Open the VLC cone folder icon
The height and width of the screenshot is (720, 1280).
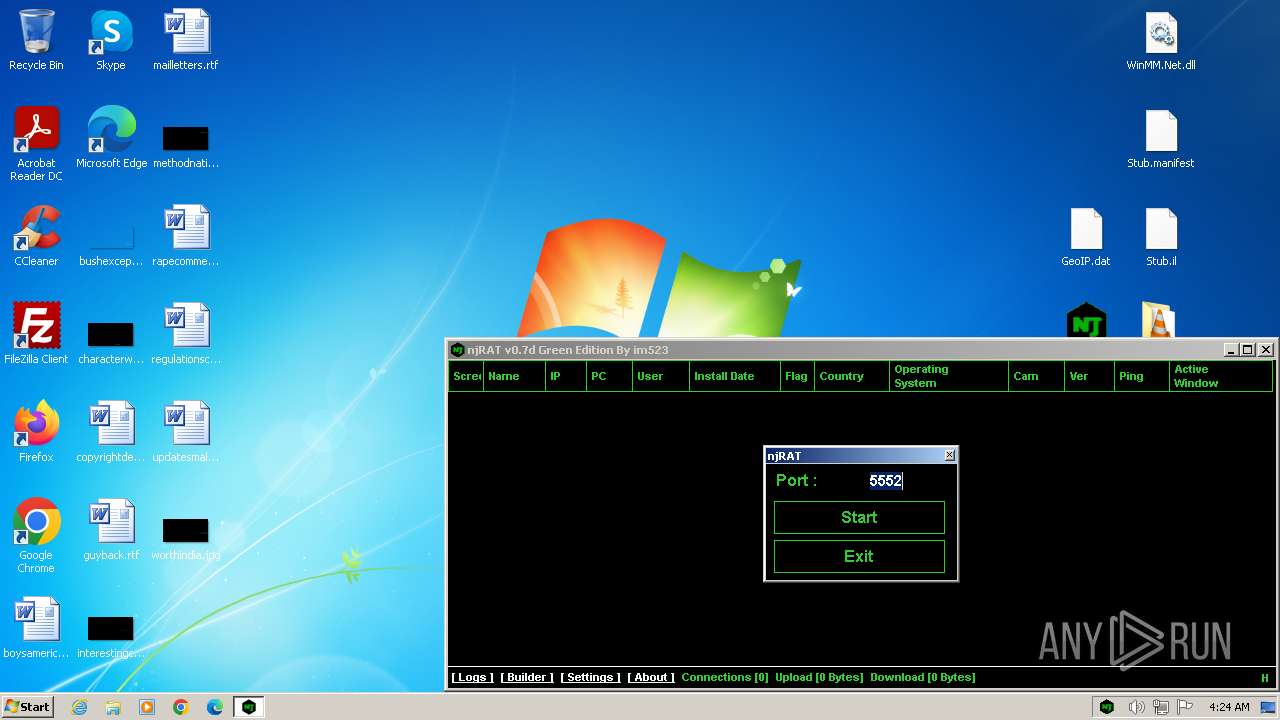pos(1158,321)
